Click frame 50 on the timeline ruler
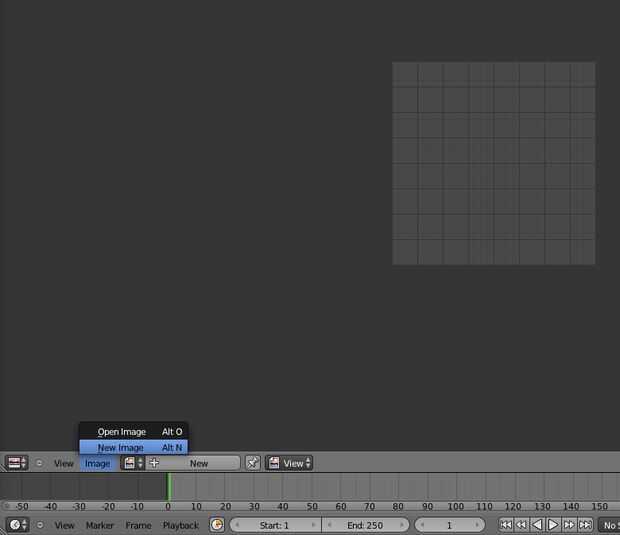 coord(312,507)
